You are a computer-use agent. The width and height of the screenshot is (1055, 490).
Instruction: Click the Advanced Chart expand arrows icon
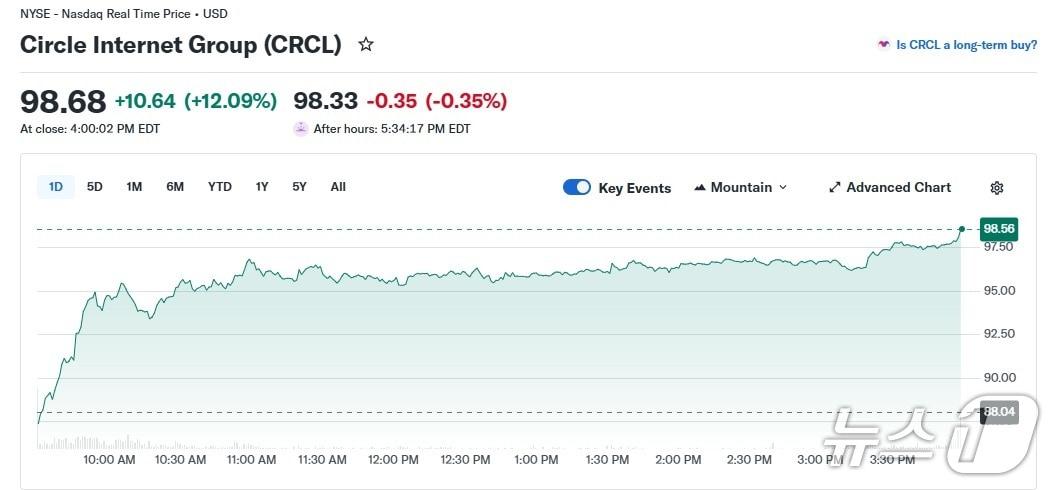click(x=835, y=188)
